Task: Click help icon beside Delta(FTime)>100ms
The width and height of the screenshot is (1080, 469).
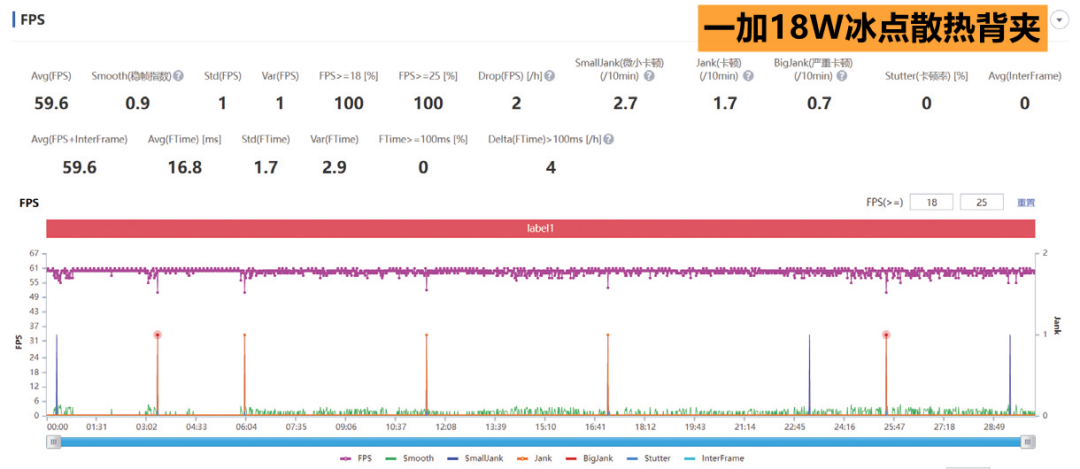Action: [609, 139]
